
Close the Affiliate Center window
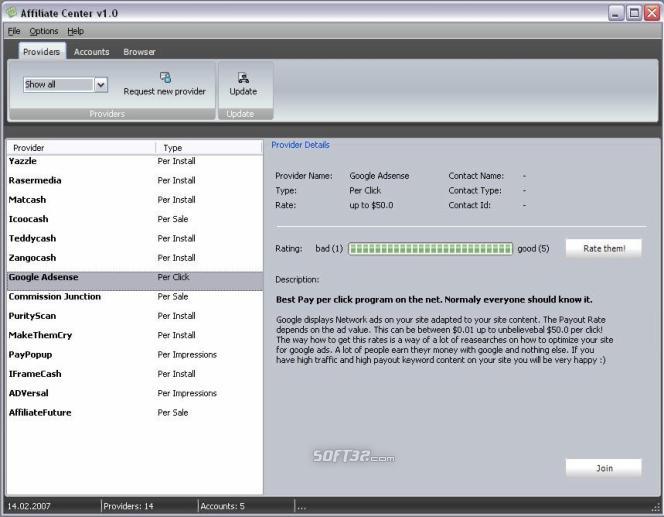point(652,13)
